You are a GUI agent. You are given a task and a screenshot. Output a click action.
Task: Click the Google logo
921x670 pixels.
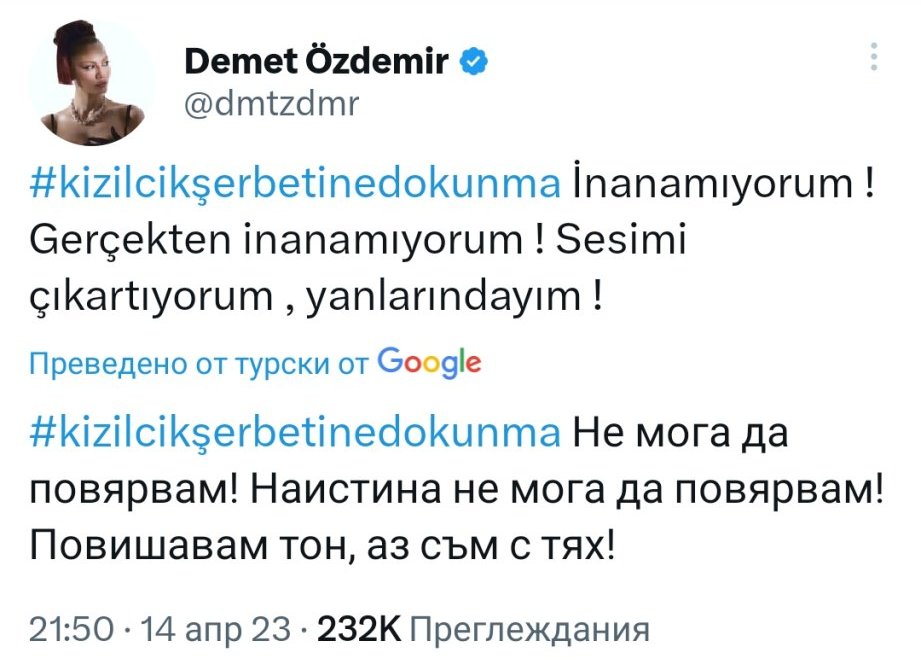[x=430, y=362]
